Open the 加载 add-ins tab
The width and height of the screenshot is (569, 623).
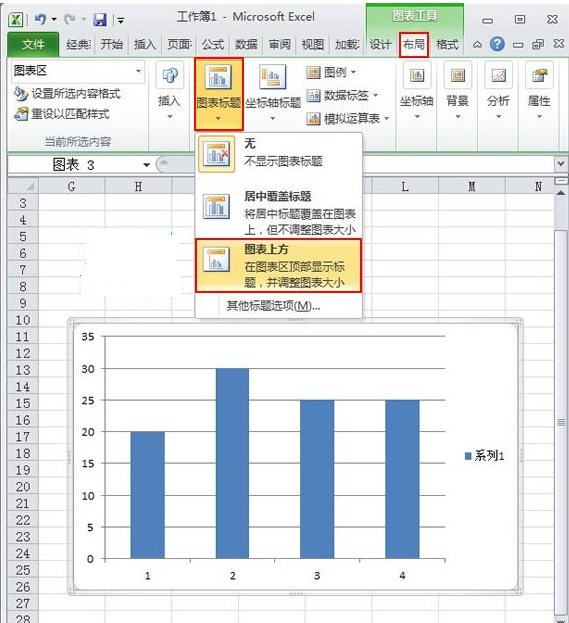(x=346, y=44)
